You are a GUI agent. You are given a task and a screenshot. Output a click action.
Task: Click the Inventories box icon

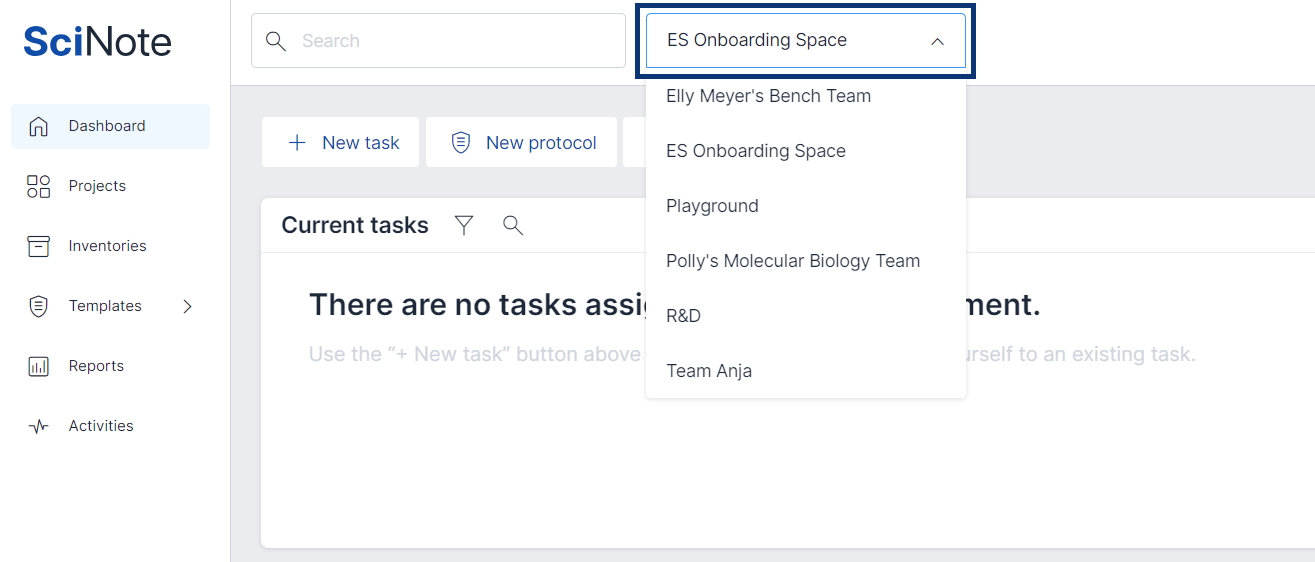(39, 246)
